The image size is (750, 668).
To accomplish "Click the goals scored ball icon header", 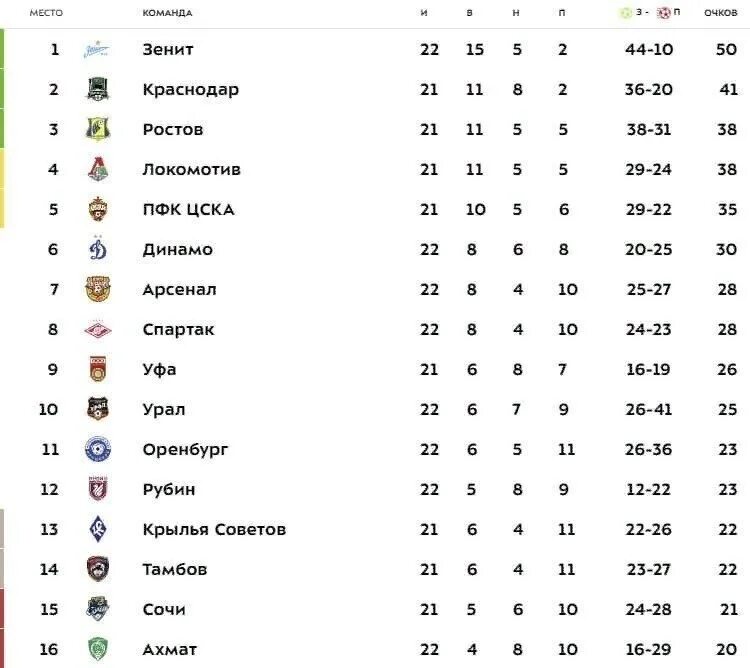I will 625,13.
